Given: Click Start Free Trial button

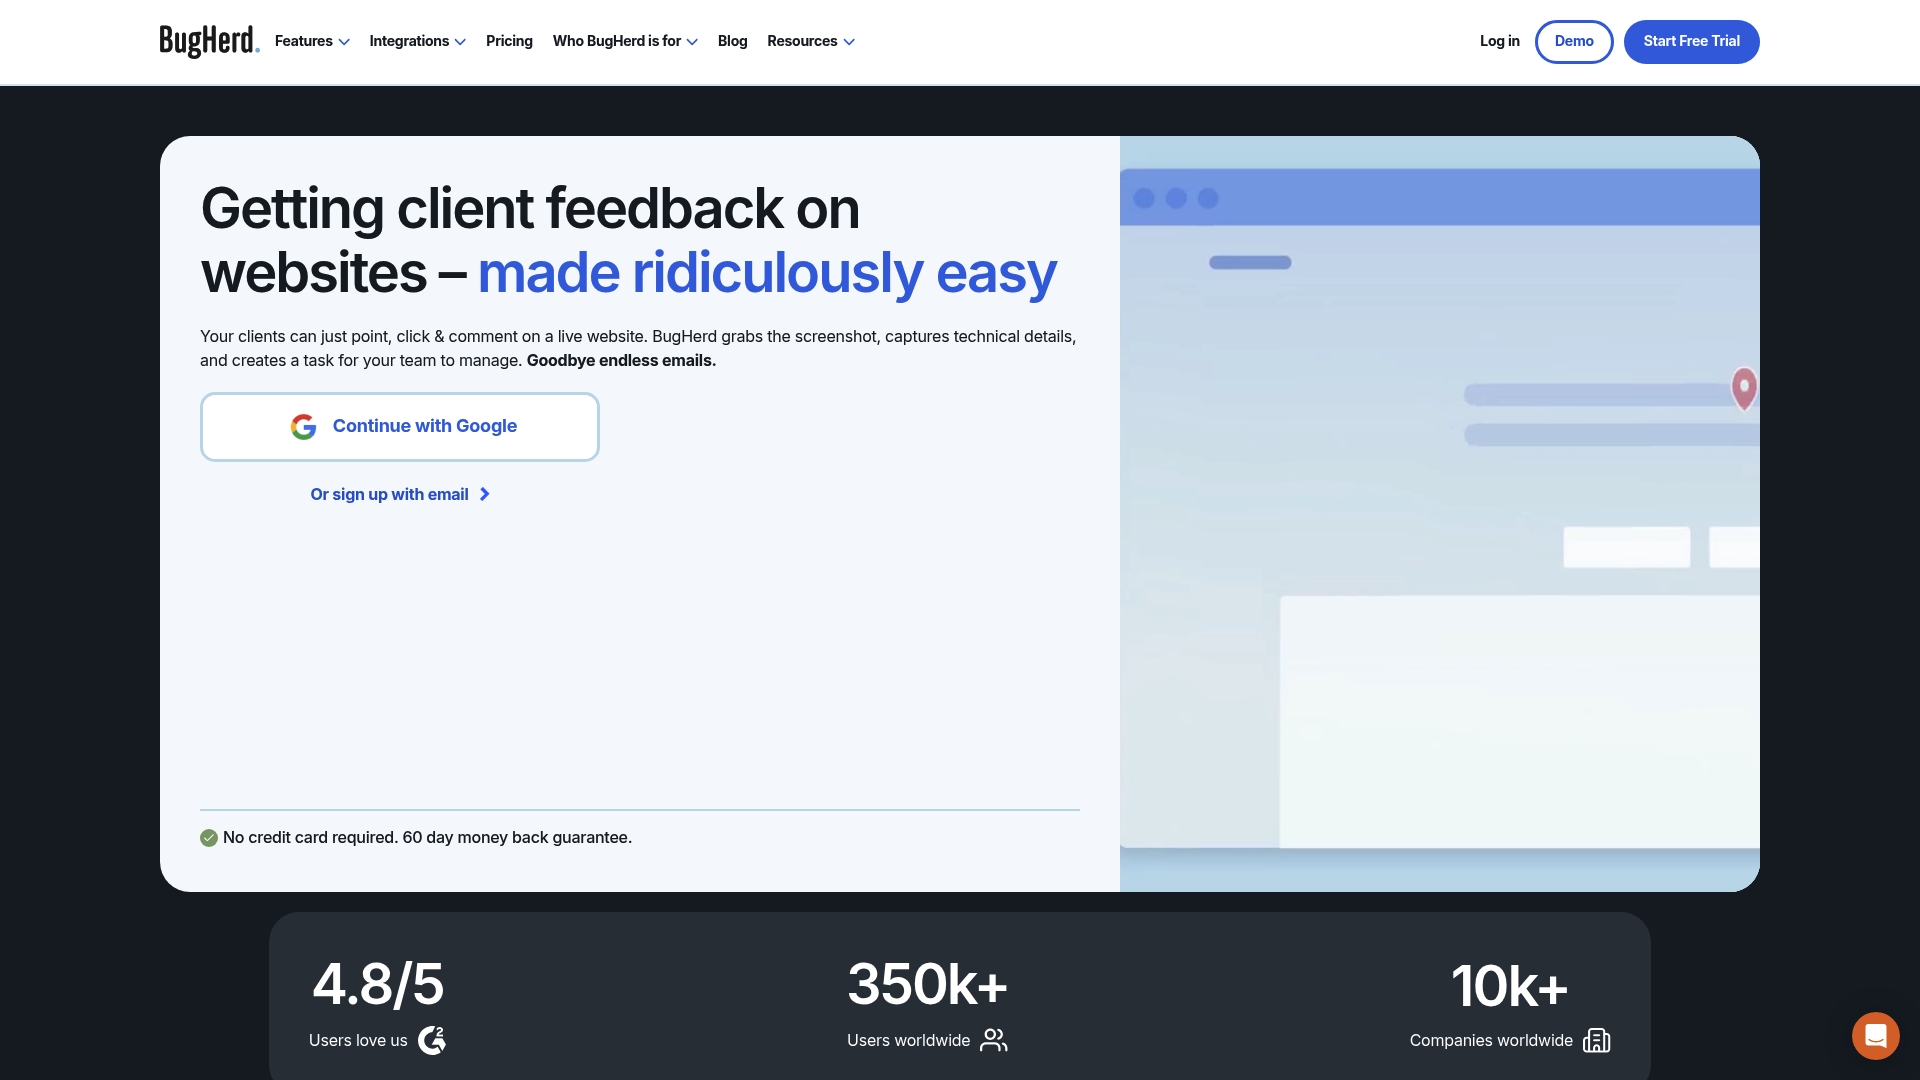Looking at the screenshot, I should (1691, 41).
